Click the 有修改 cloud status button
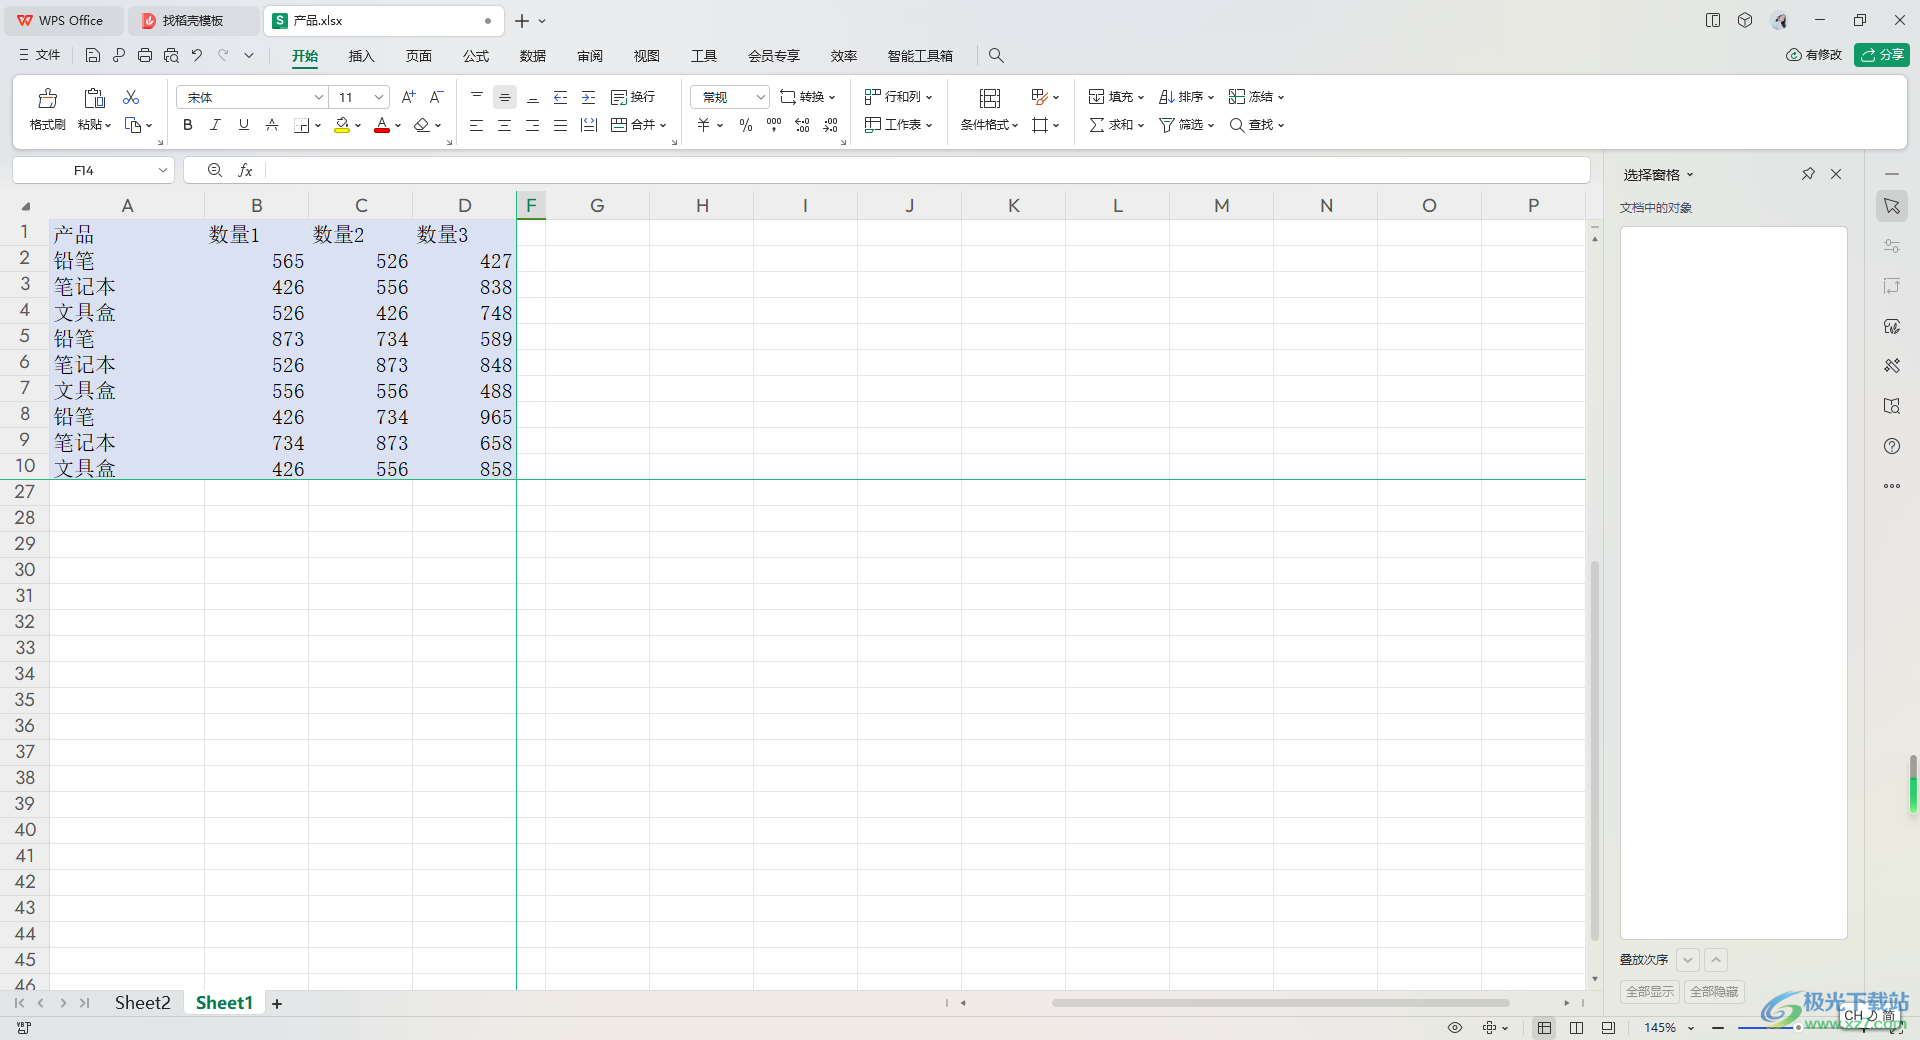This screenshot has height=1040, width=1920. (x=1814, y=55)
